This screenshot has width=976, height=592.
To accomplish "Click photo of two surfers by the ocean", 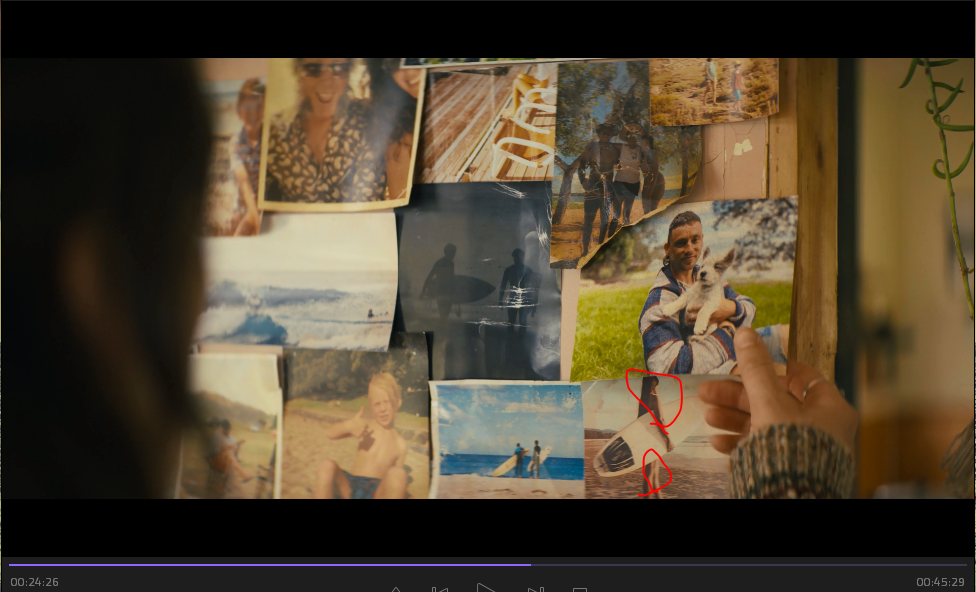I will coord(508,438).
